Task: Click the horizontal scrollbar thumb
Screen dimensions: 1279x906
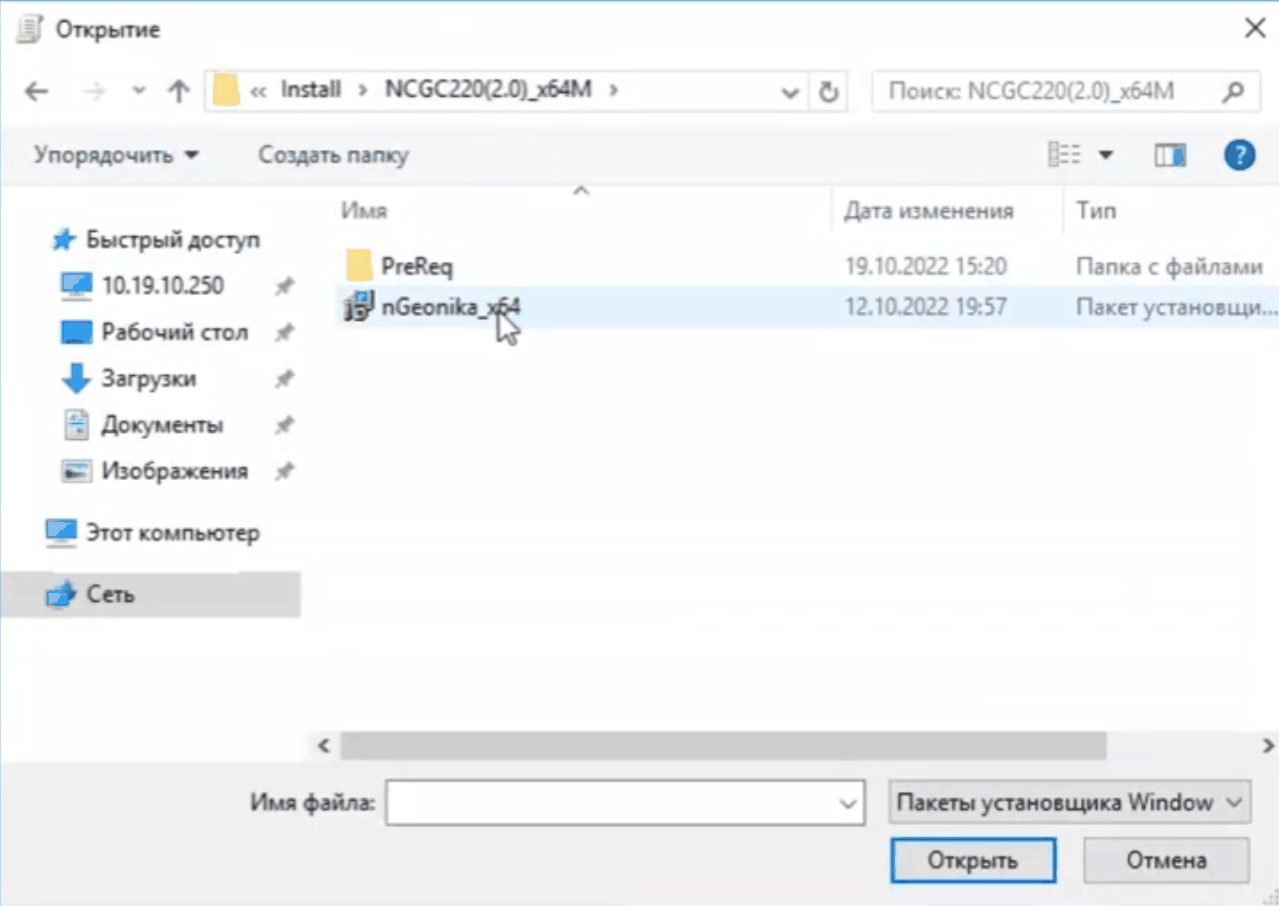Action: pyautogui.click(x=723, y=745)
